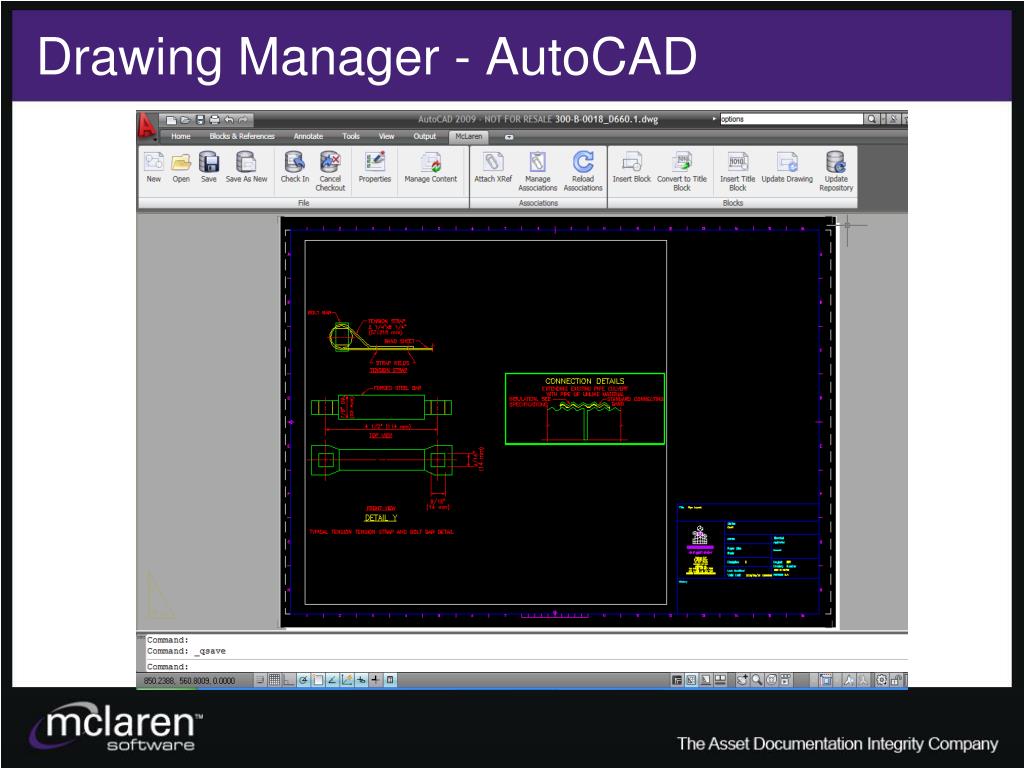Viewport: 1024px width, 768px height.
Task: Click quick access Save diskette icon
Action: 200,120
